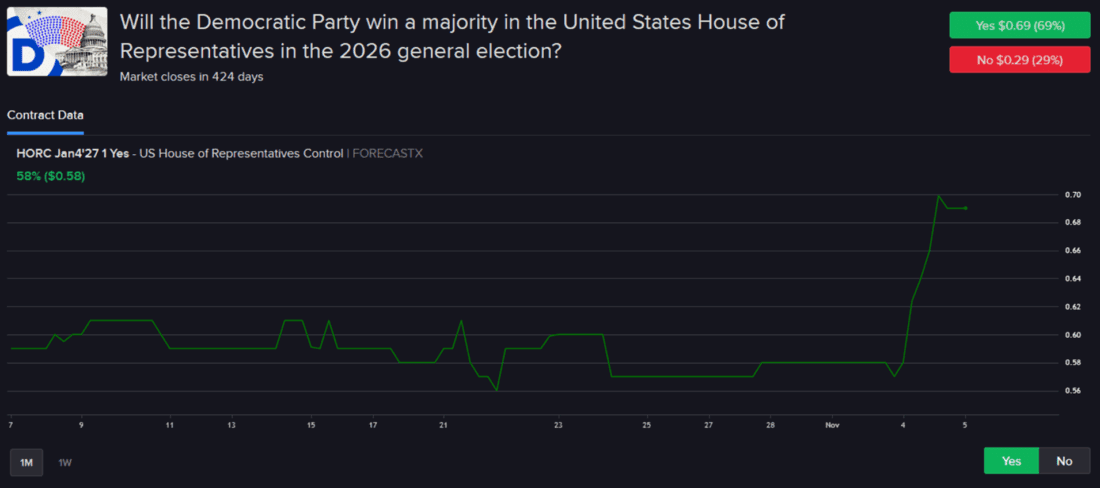Buy Yes at $0.69

(x=1019, y=25)
